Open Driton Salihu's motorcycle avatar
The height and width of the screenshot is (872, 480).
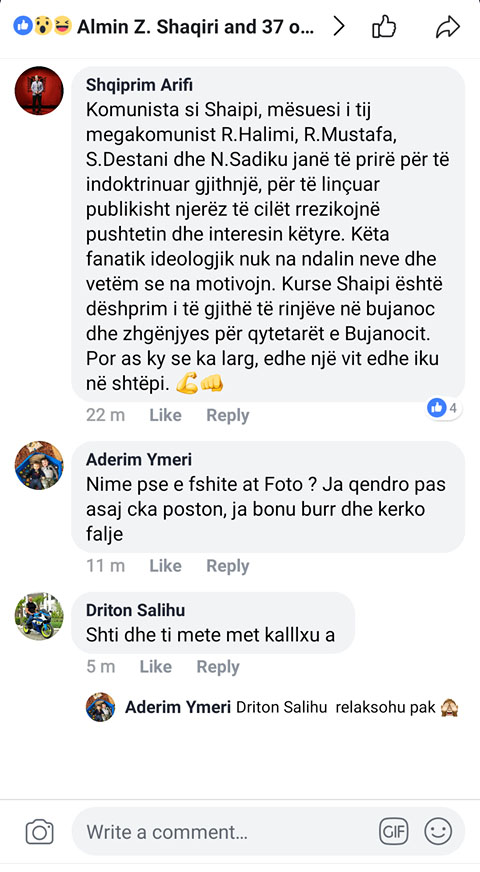[x=39, y=616]
